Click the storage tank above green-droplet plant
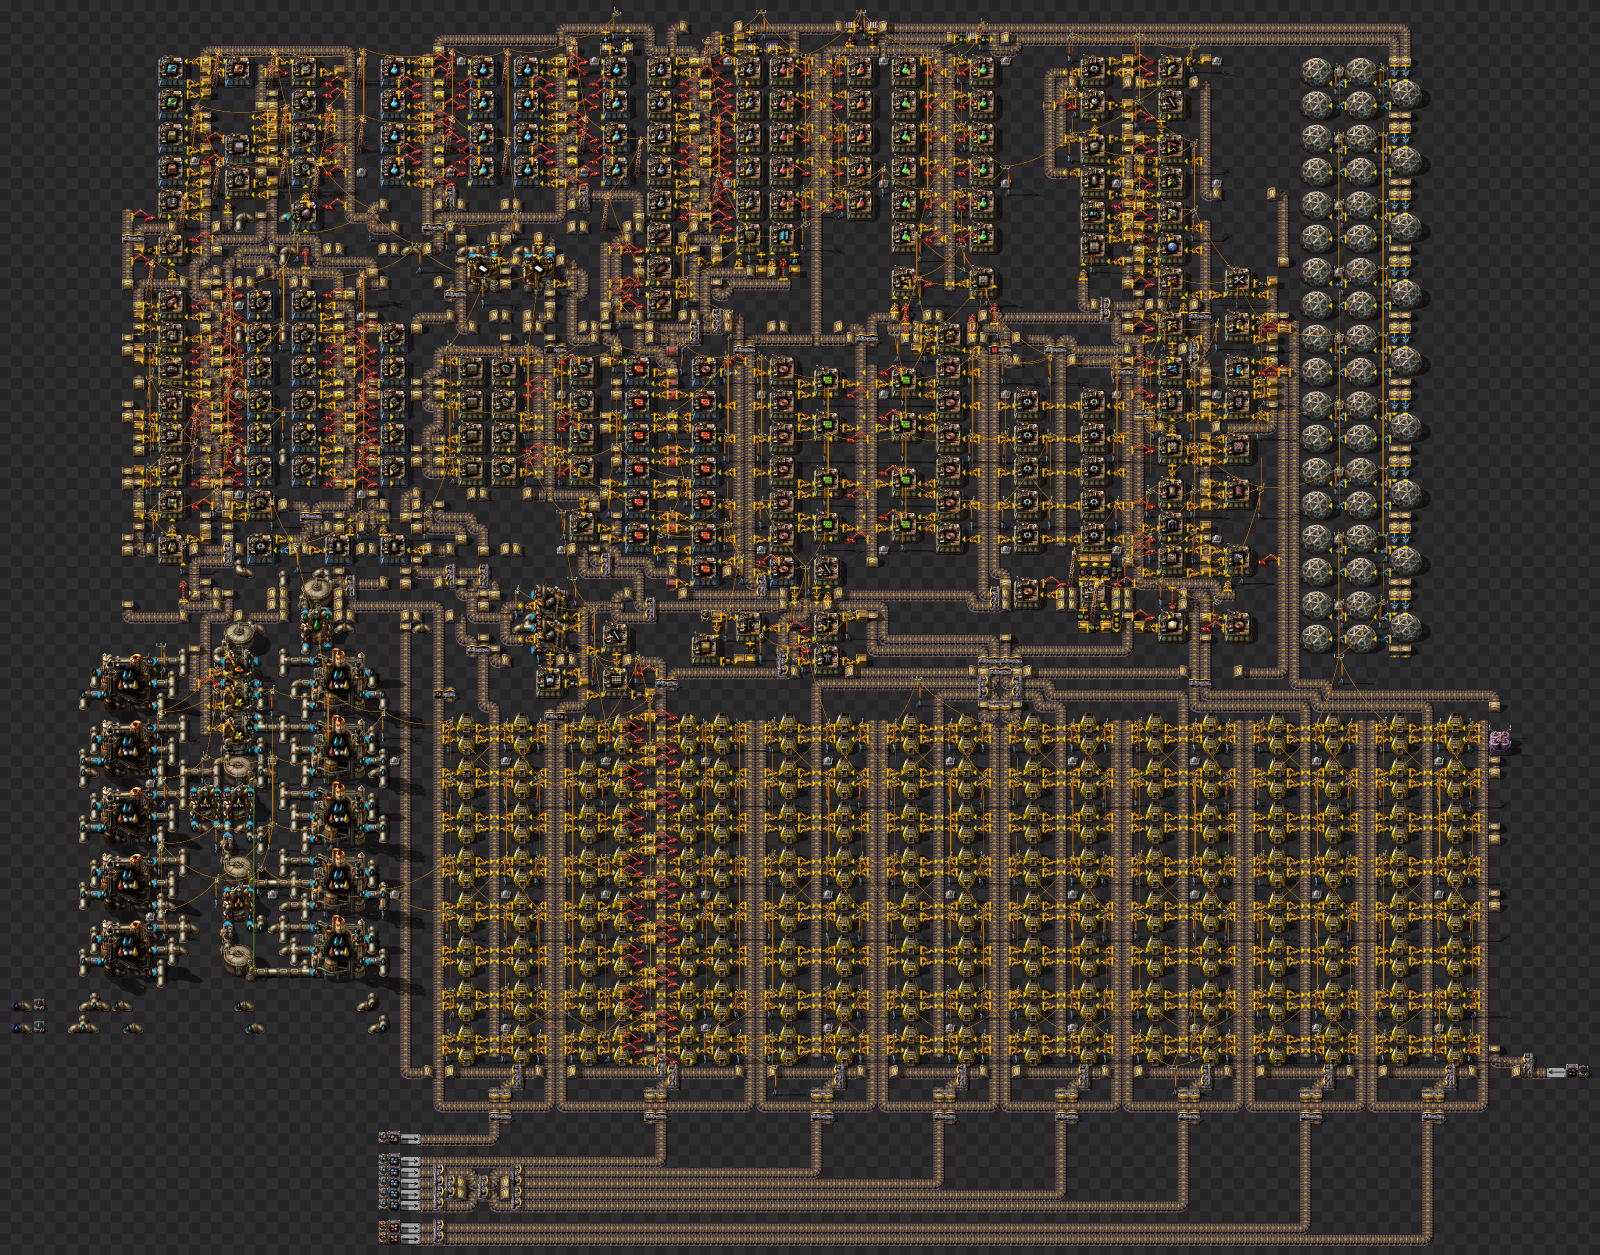The height and width of the screenshot is (1255, 1600). (x=319, y=587)
